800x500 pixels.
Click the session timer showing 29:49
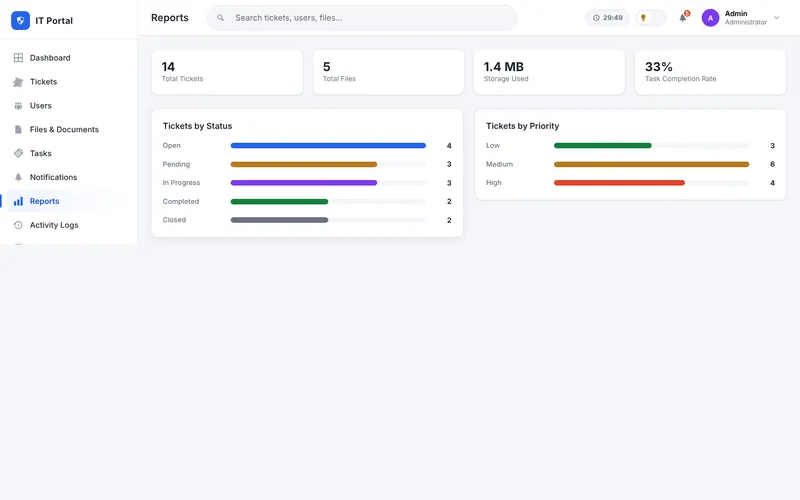607,18
